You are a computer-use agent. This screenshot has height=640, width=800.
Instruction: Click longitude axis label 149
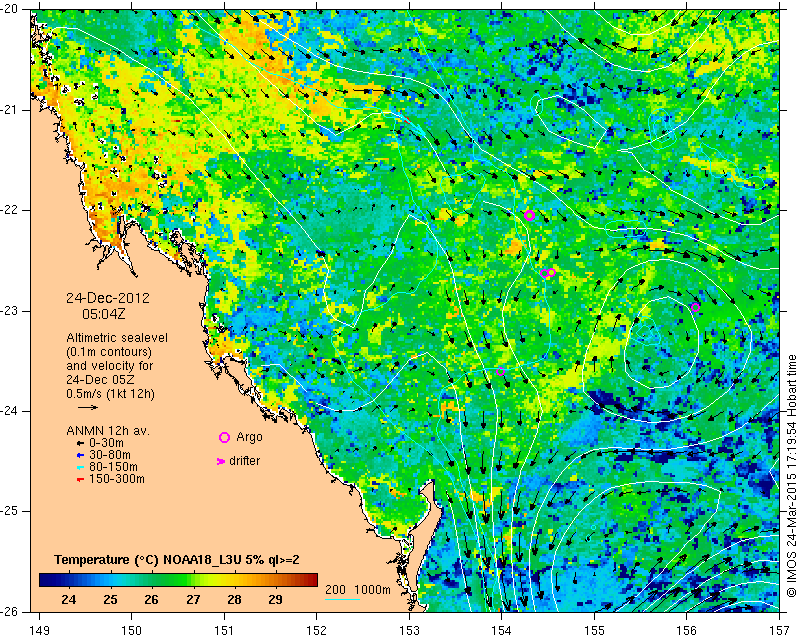pos(40,630)
